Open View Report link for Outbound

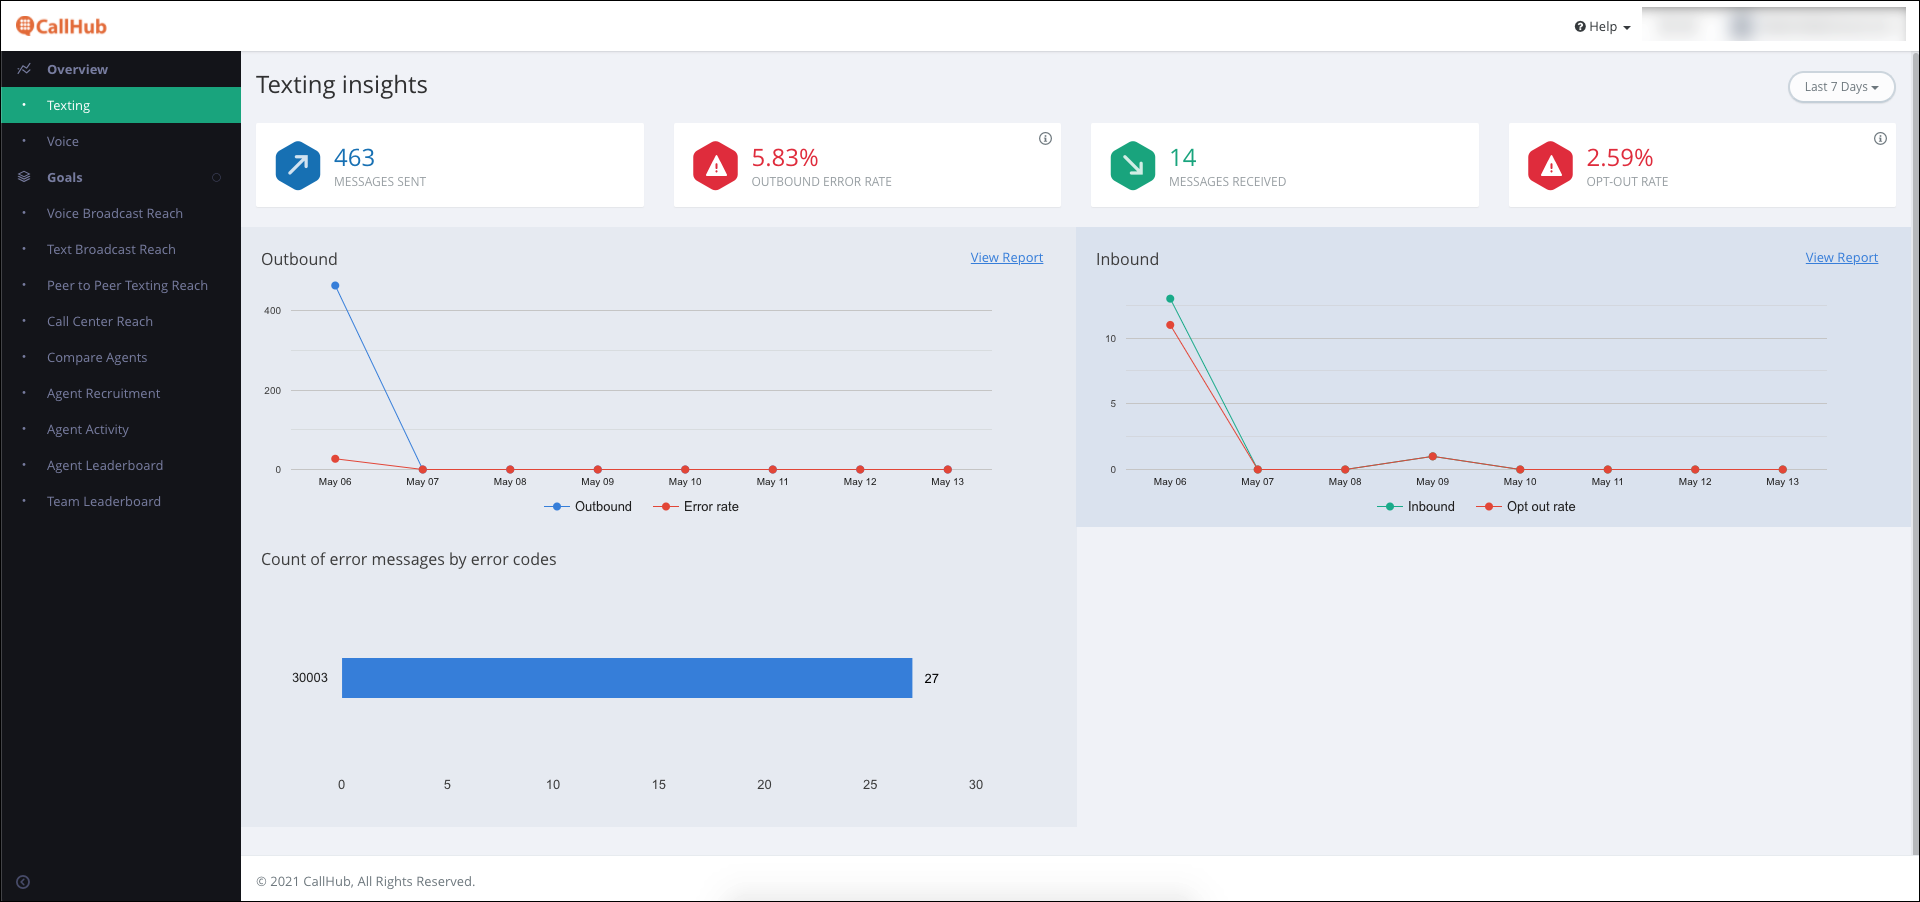click(x=1006, y=258)
